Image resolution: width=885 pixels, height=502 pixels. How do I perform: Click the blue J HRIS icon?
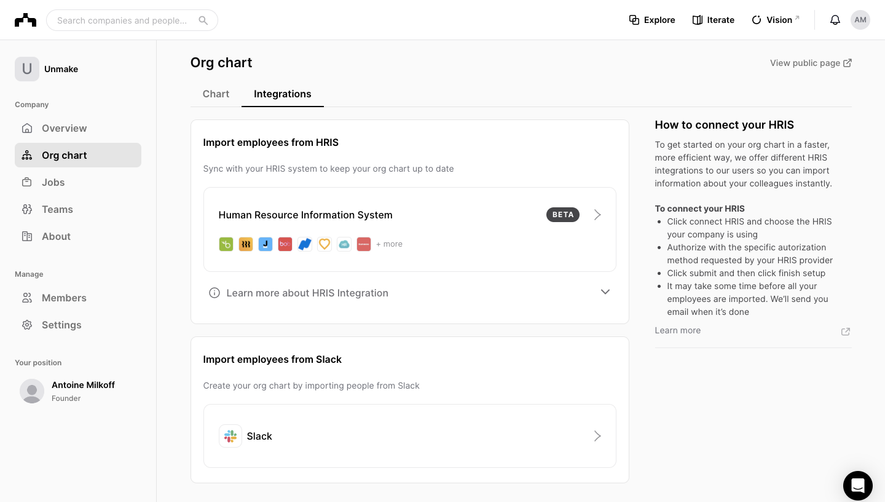[x=265, y=244]
